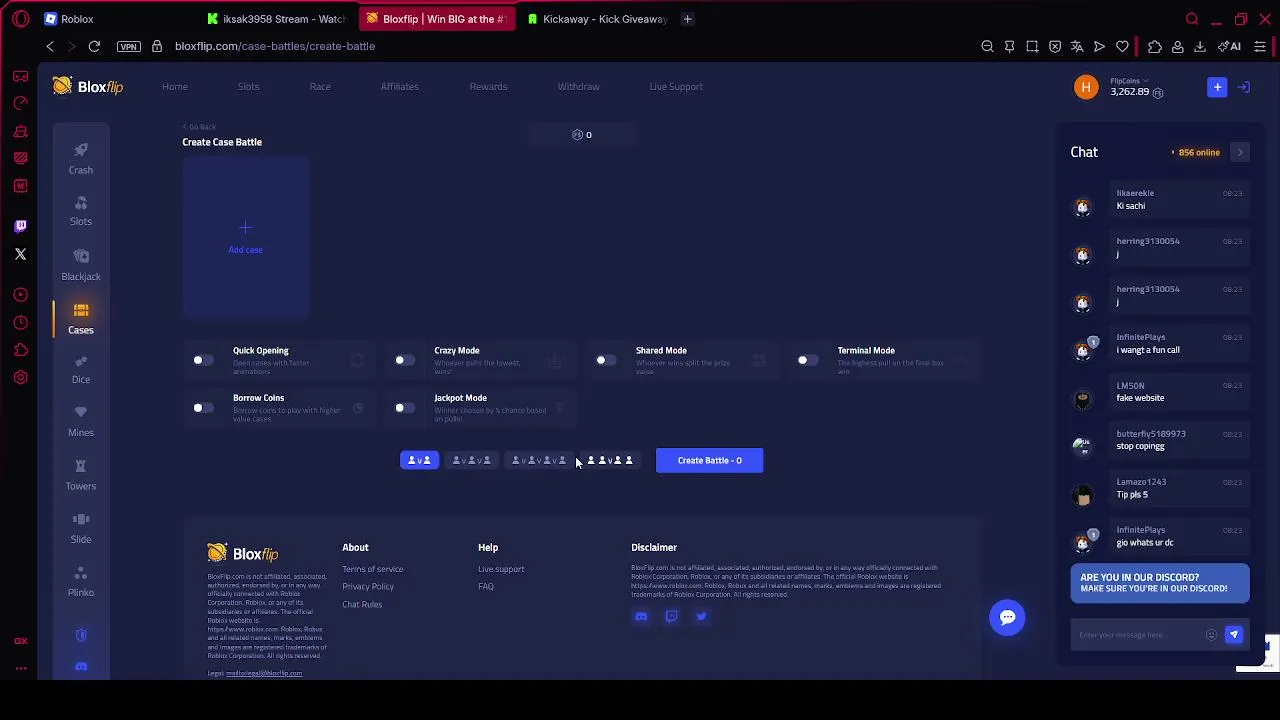Image resolution: width=1280 pixels, height=720 pixels.
Task: Go back with the browser back arrow
Action: (x=50, y=46)
